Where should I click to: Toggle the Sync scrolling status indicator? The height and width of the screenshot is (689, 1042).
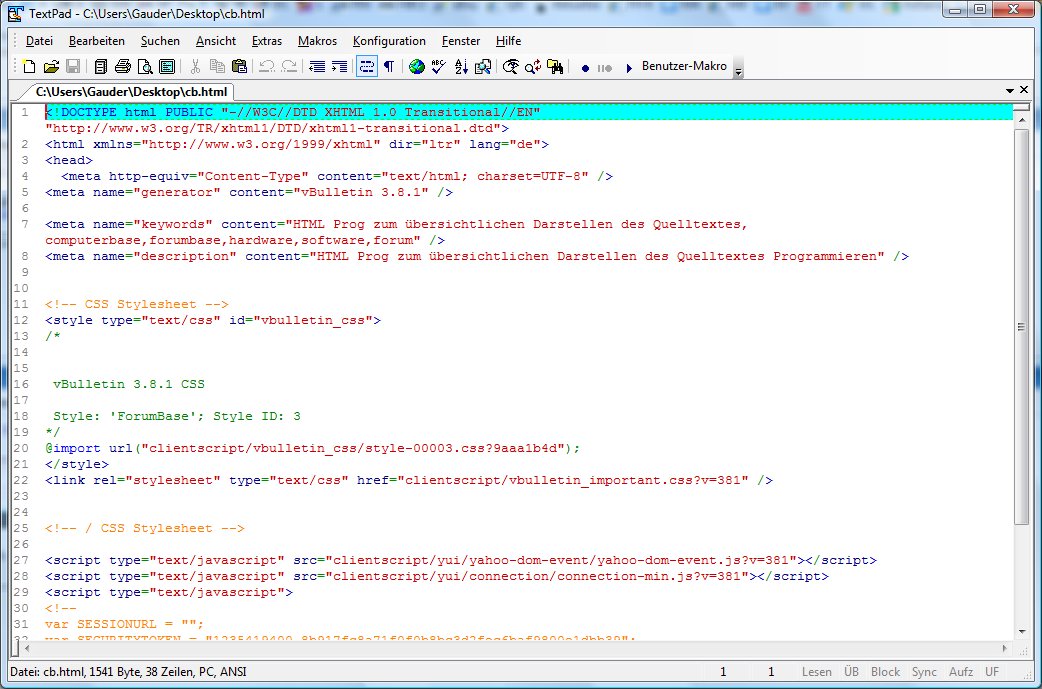tap(924, 672)
